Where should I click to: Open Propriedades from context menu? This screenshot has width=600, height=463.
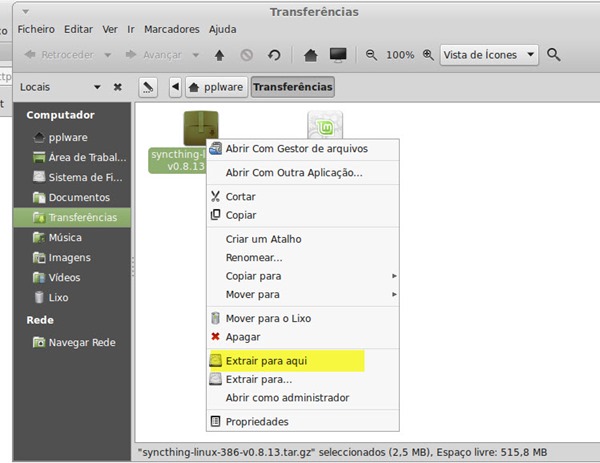click(303, 422)
